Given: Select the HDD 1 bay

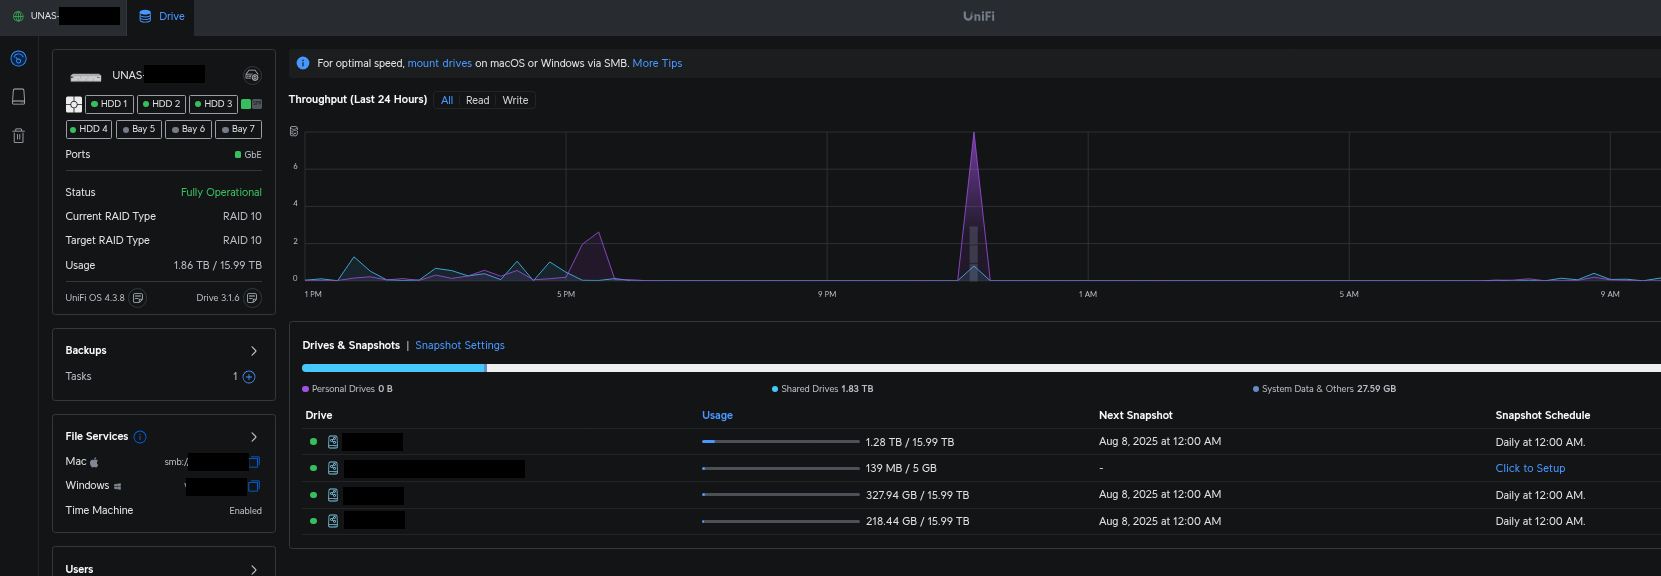Looking at the screenshot, I should [x=109, y=104].
